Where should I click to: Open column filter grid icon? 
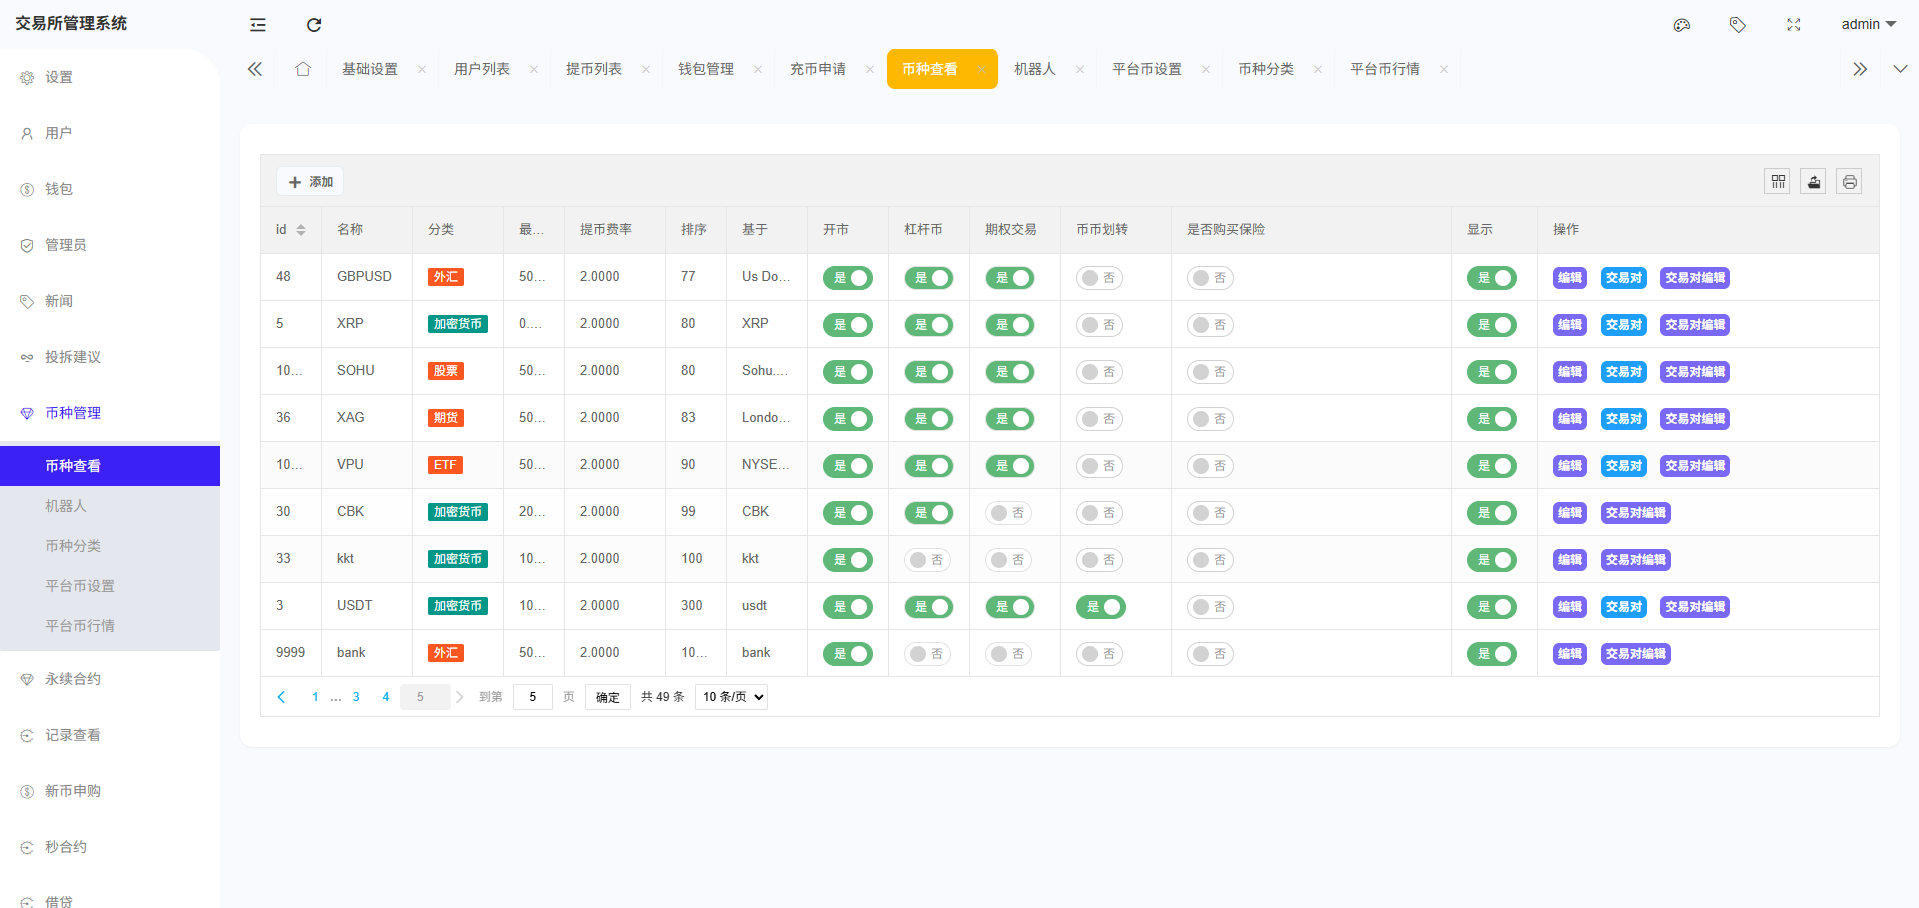(x=1778, y=182)
